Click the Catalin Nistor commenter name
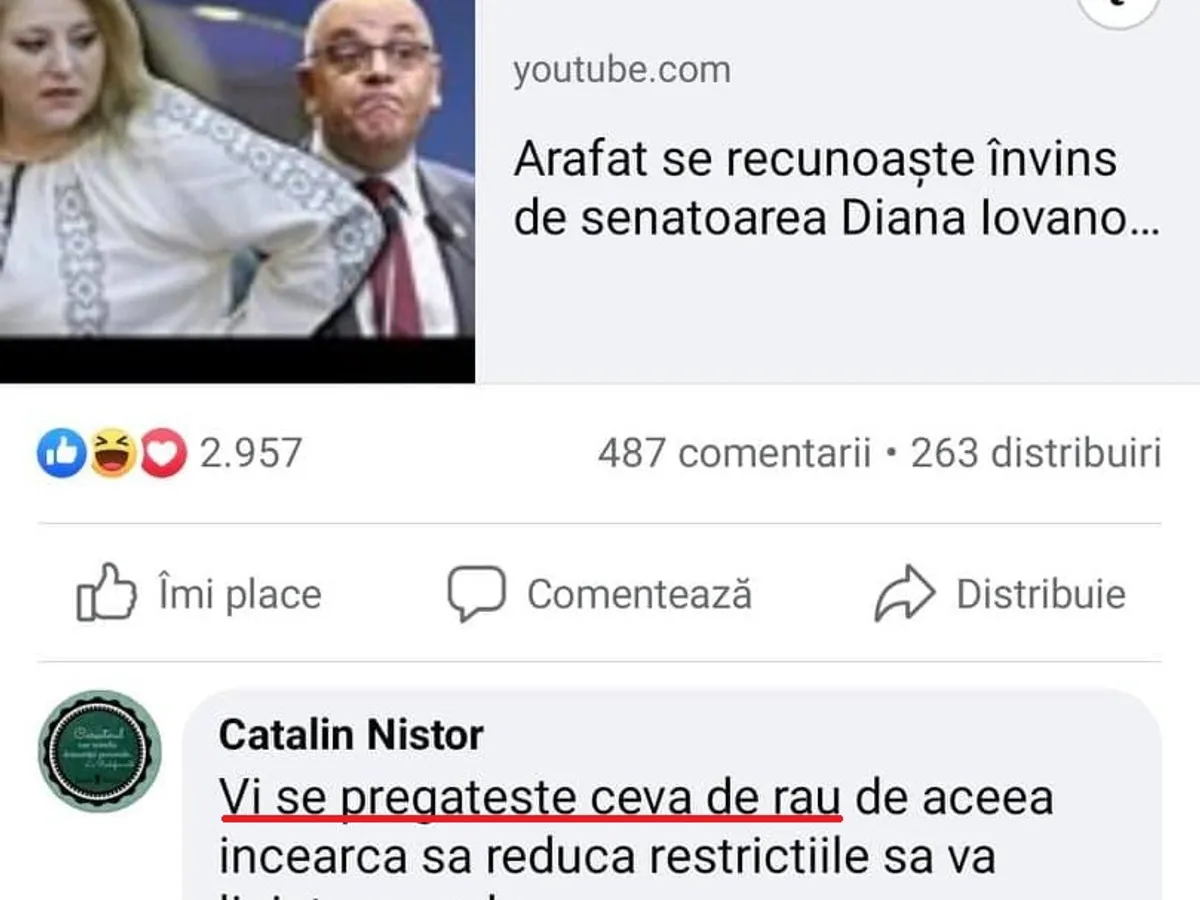Image resolution: width=1200 pixels, height=900 pixels. (351, 736)
